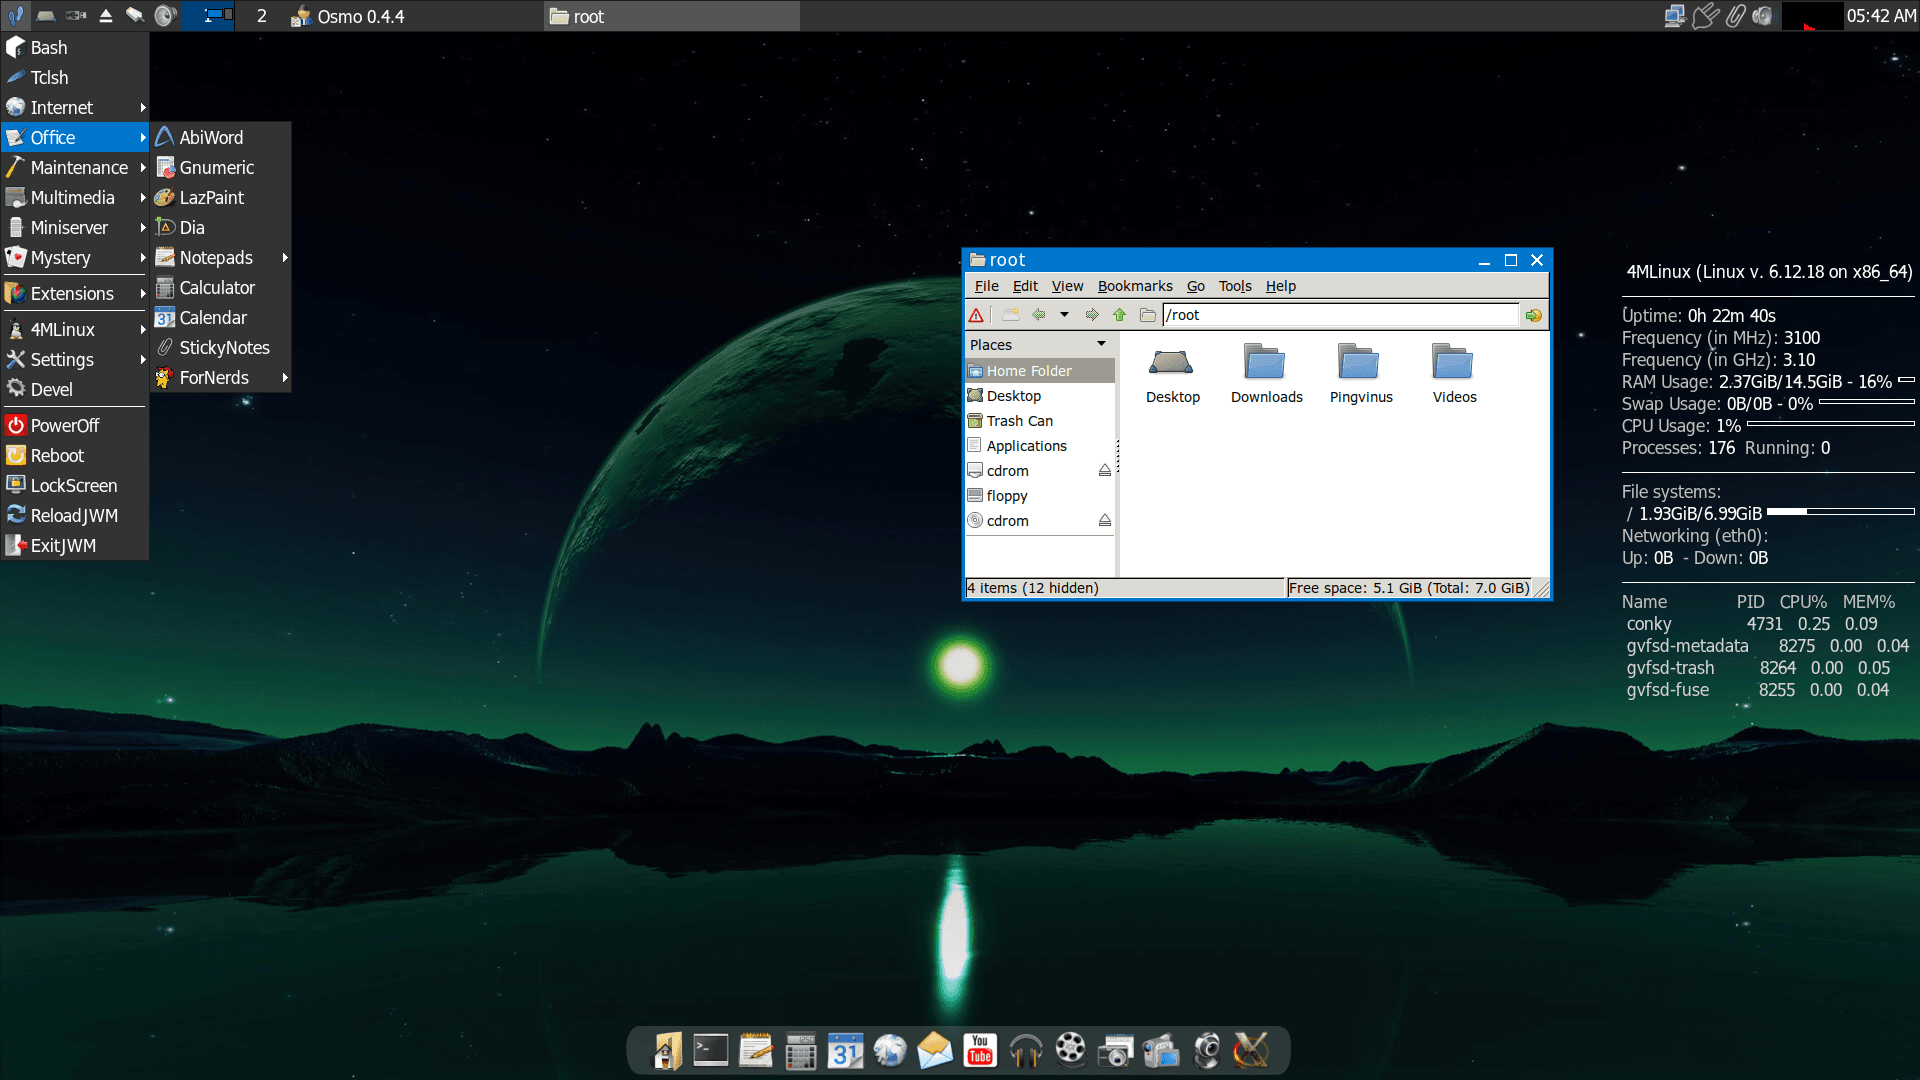Open the screenshot camera dock icon
1920x1080 pixels.
click(1115, 1051)
